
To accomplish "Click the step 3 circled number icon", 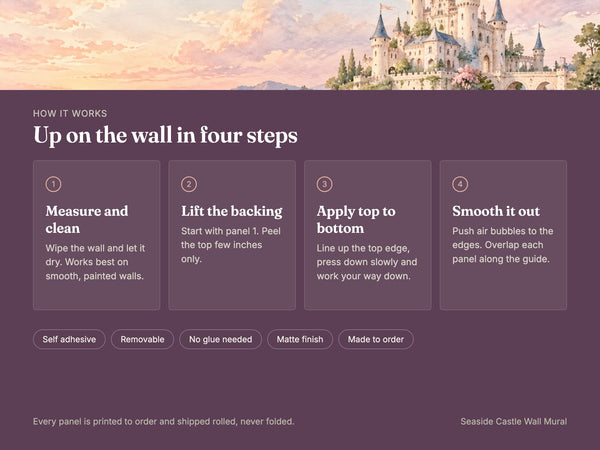I will (x=324, y=184).
